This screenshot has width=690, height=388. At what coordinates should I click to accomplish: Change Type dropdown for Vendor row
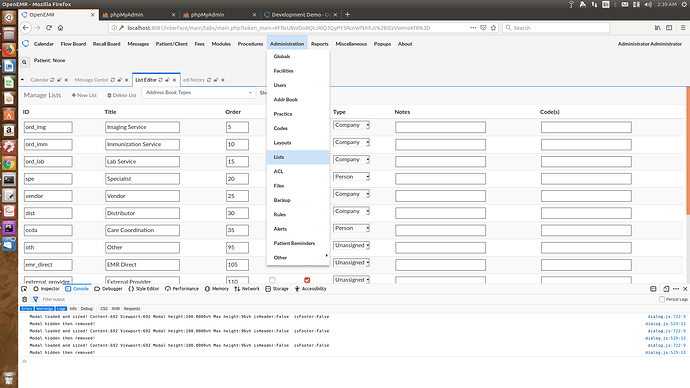click(x=351, y=194)
